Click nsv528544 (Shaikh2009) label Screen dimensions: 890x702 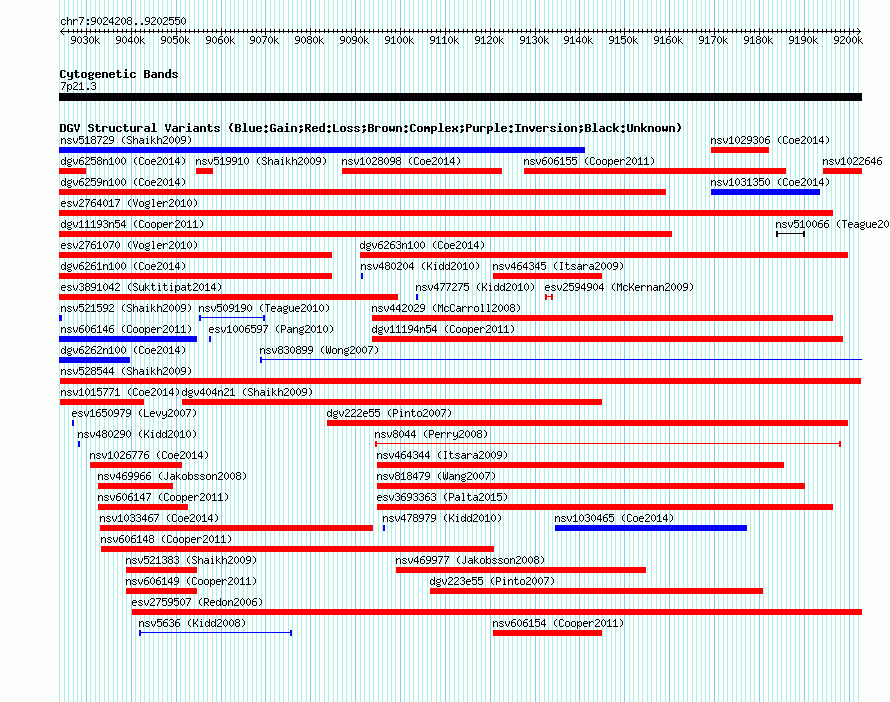coord(126,371)
